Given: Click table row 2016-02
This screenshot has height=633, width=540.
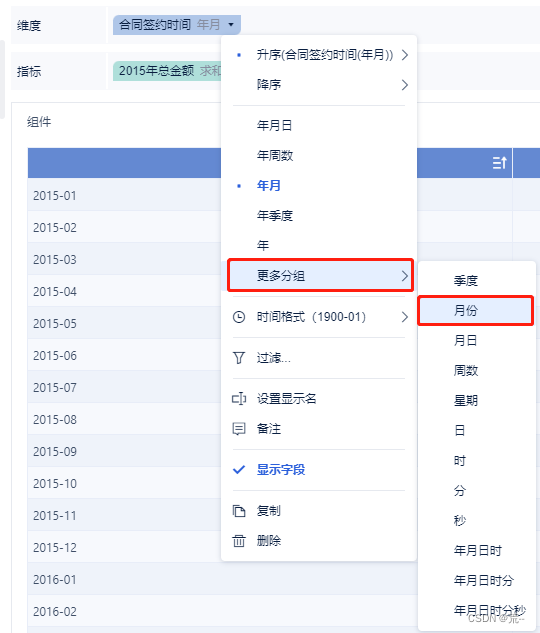Looking at the screenshot, I should coord(222,611).
